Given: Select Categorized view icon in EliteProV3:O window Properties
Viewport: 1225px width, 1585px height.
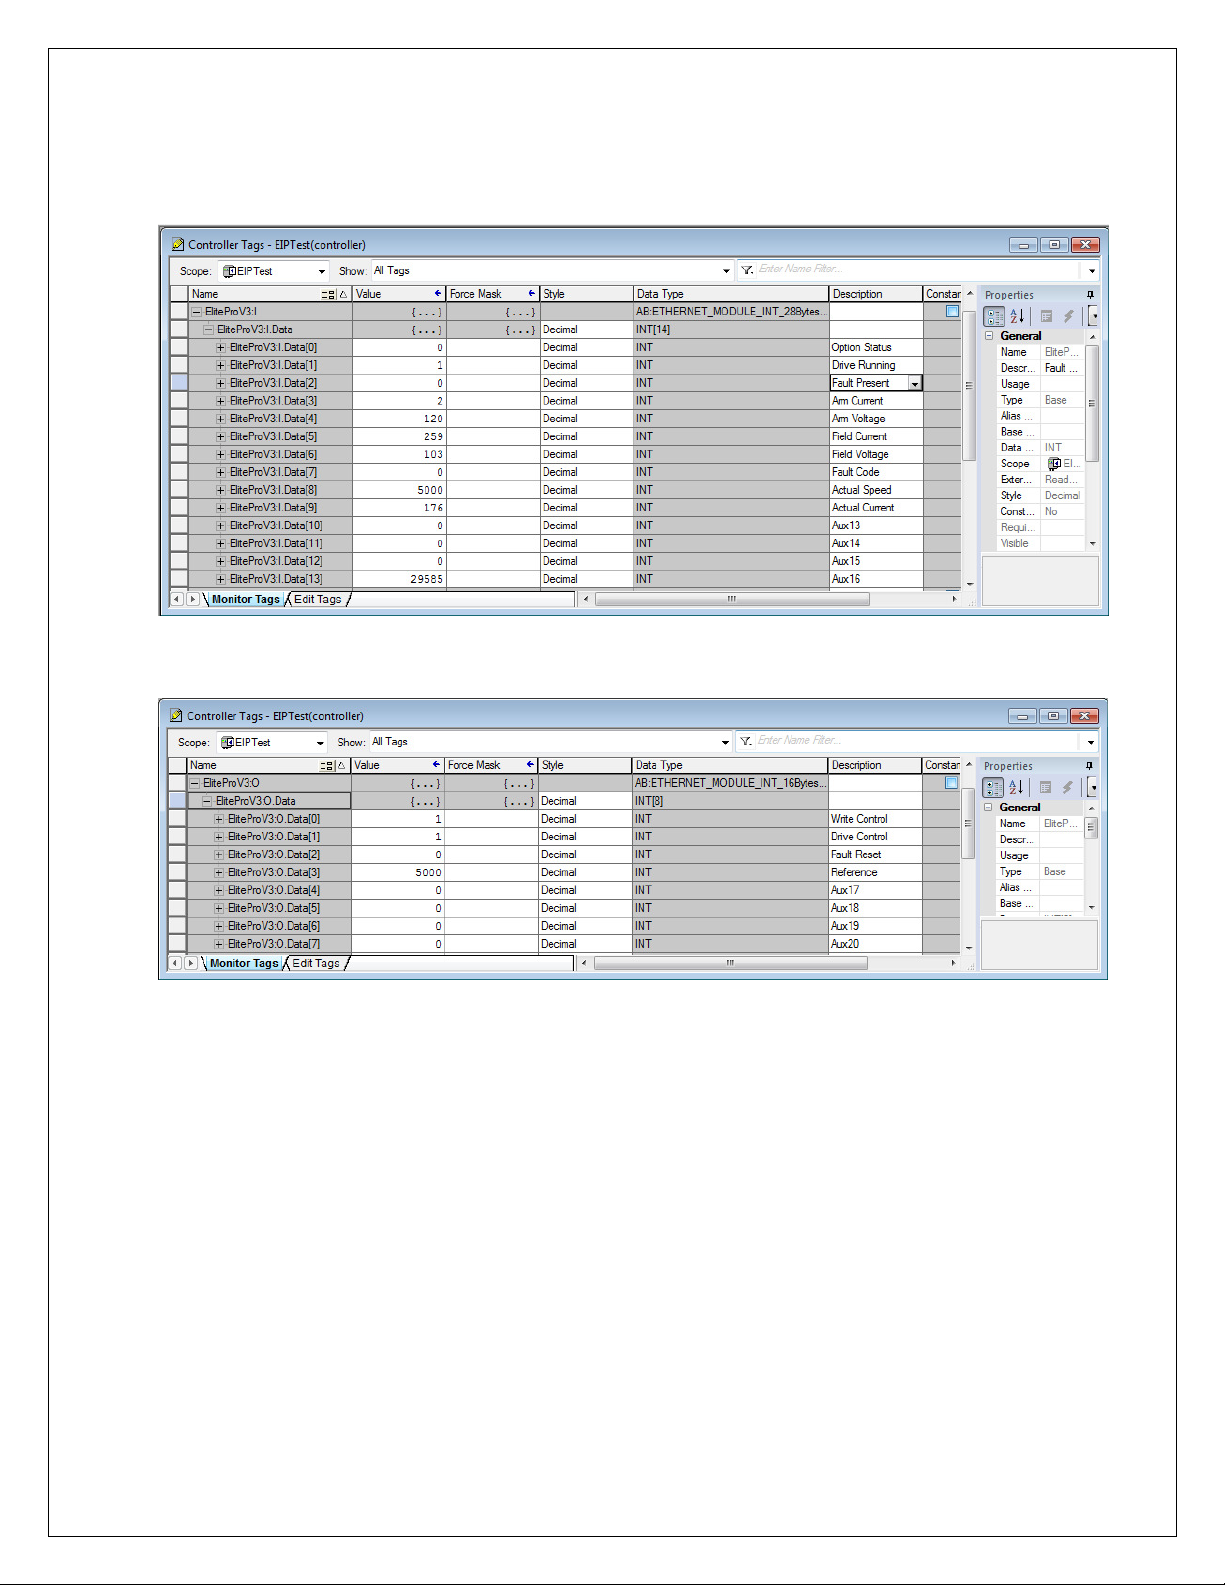Looking at the screenshot, I should pyautogui.click(x=993, y=788).
